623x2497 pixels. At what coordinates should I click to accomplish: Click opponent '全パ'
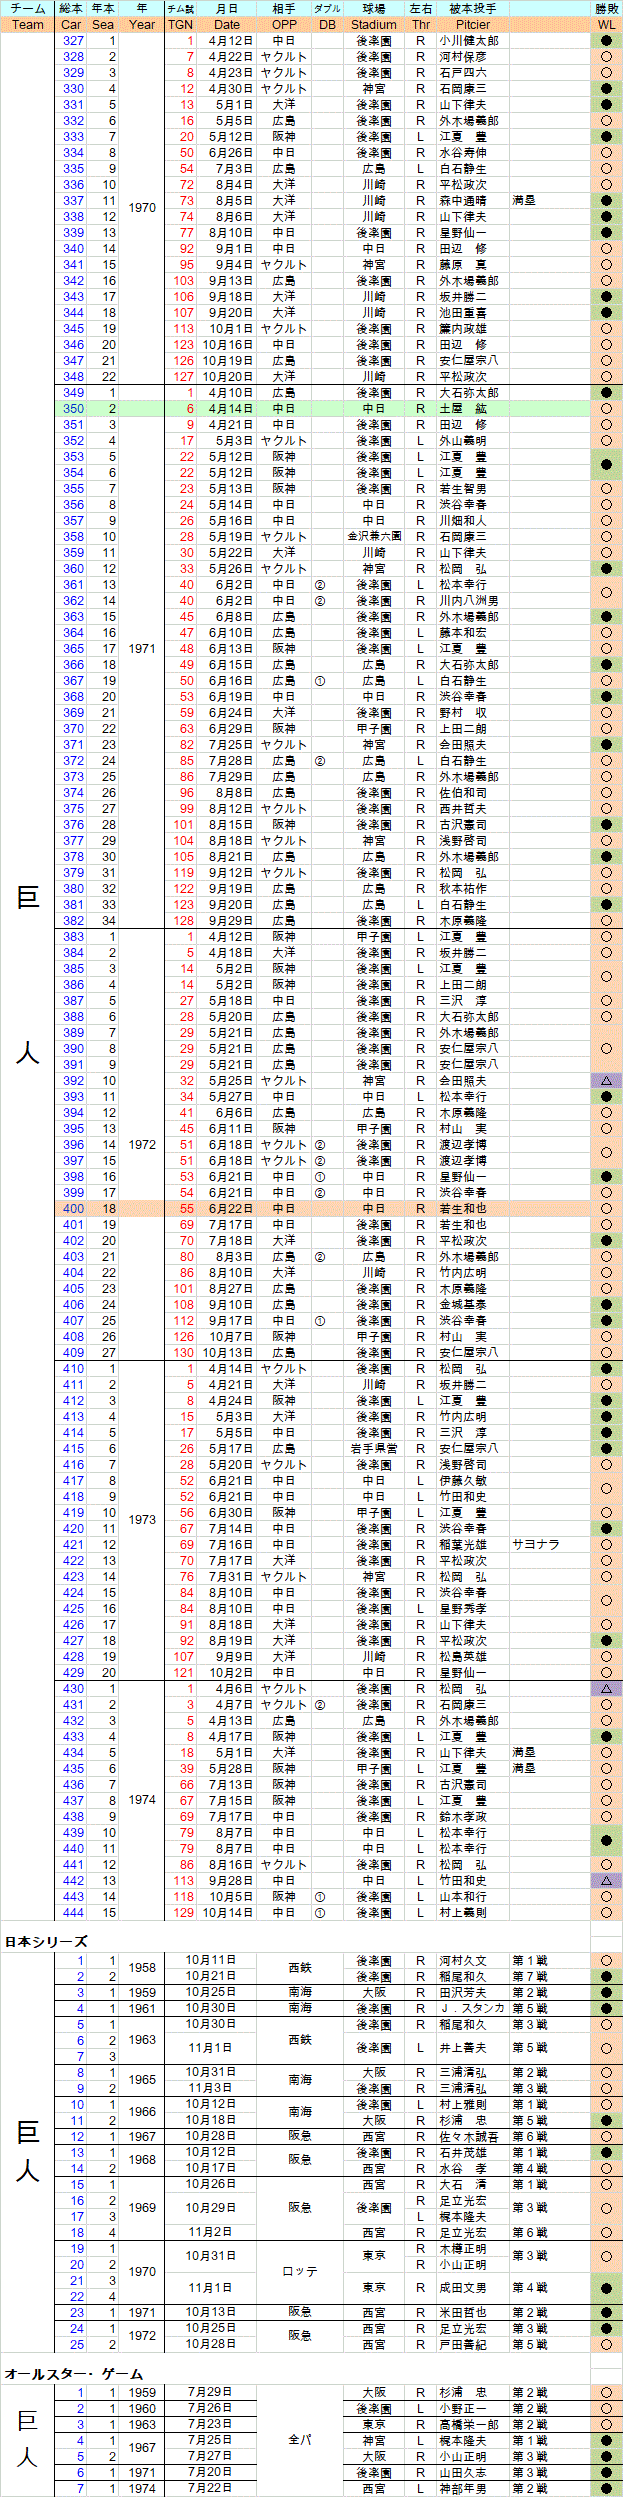coord(300,2440)
